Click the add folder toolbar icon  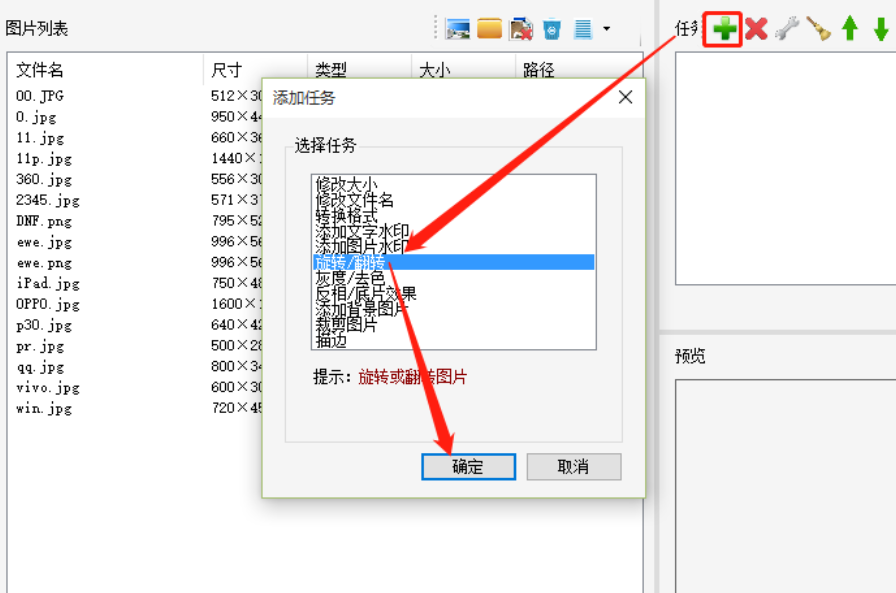pos(489,29)
